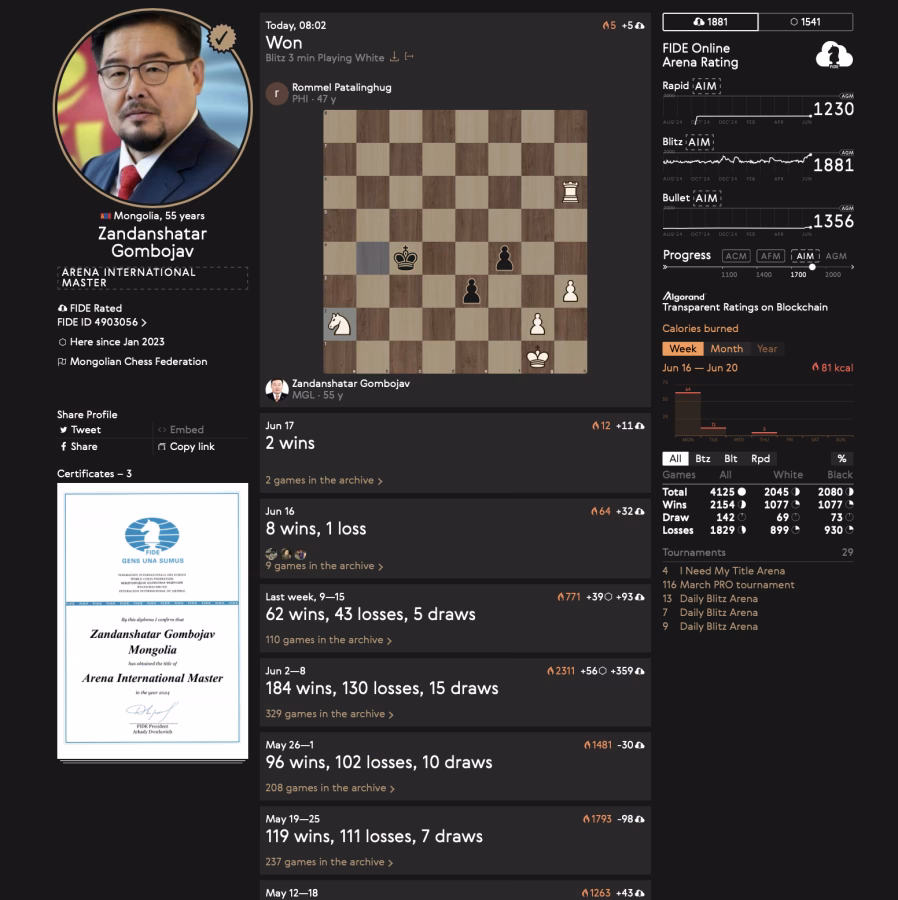Expand 110 games in the archive
This screenshot has width=898, height=900.
click(x=328, y=640)
